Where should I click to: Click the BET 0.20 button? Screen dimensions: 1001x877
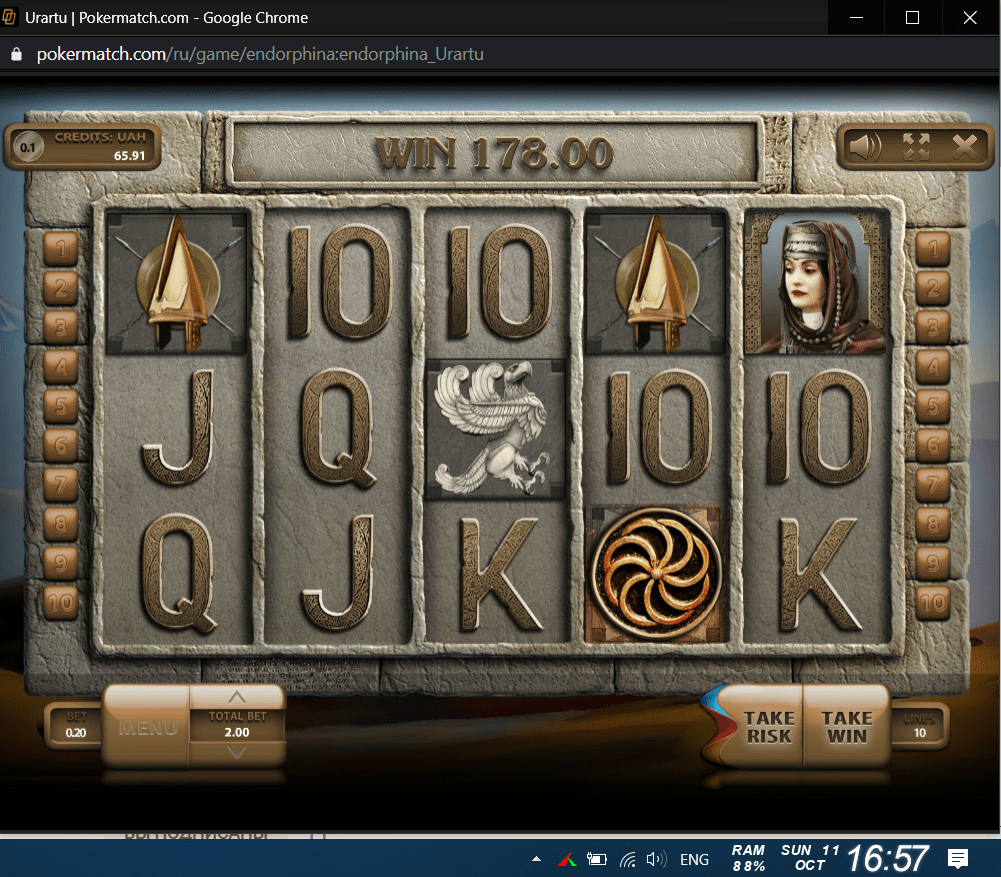pyautogui.click(x=75, y=726)
